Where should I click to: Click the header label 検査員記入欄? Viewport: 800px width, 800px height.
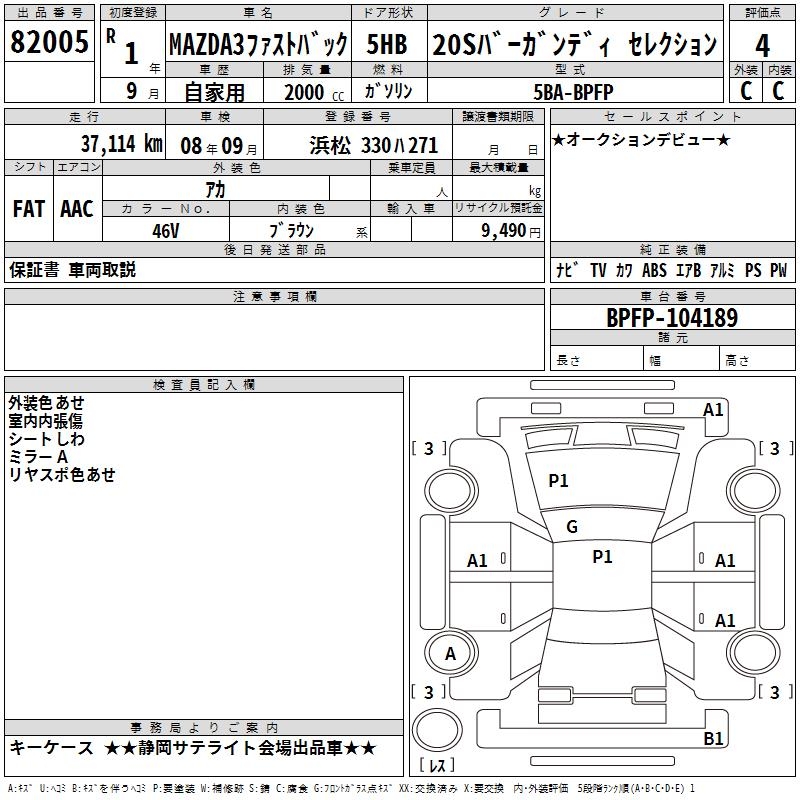coord(204,385)
